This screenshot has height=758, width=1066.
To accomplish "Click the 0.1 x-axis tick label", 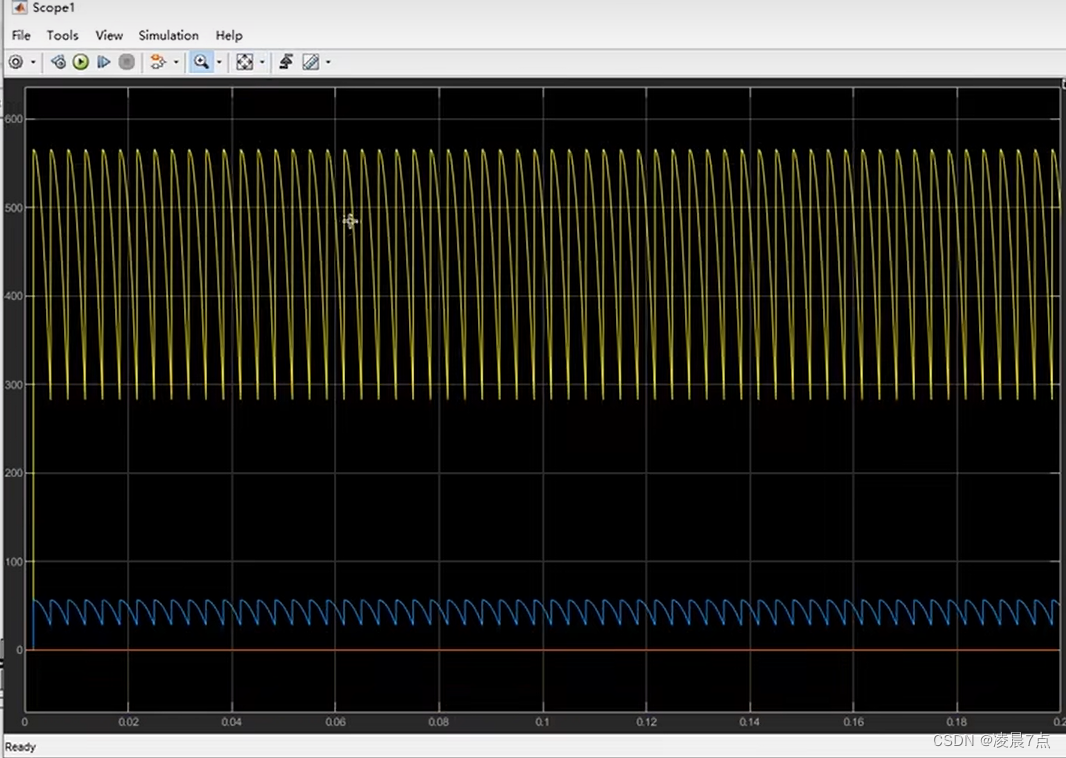I will pyautogui.click(x=543, y=721).
